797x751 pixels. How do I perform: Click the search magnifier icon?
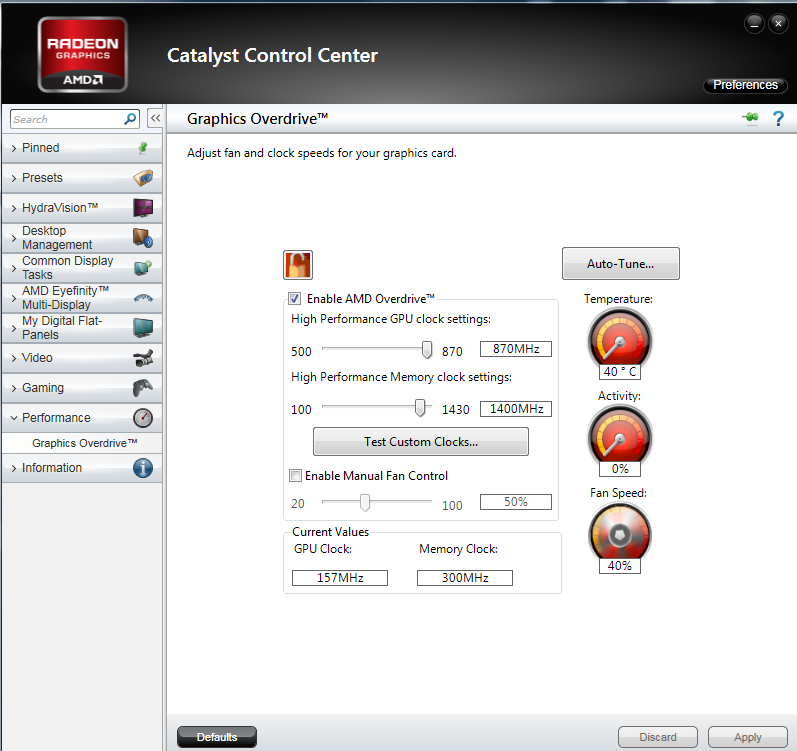[130, 119]
